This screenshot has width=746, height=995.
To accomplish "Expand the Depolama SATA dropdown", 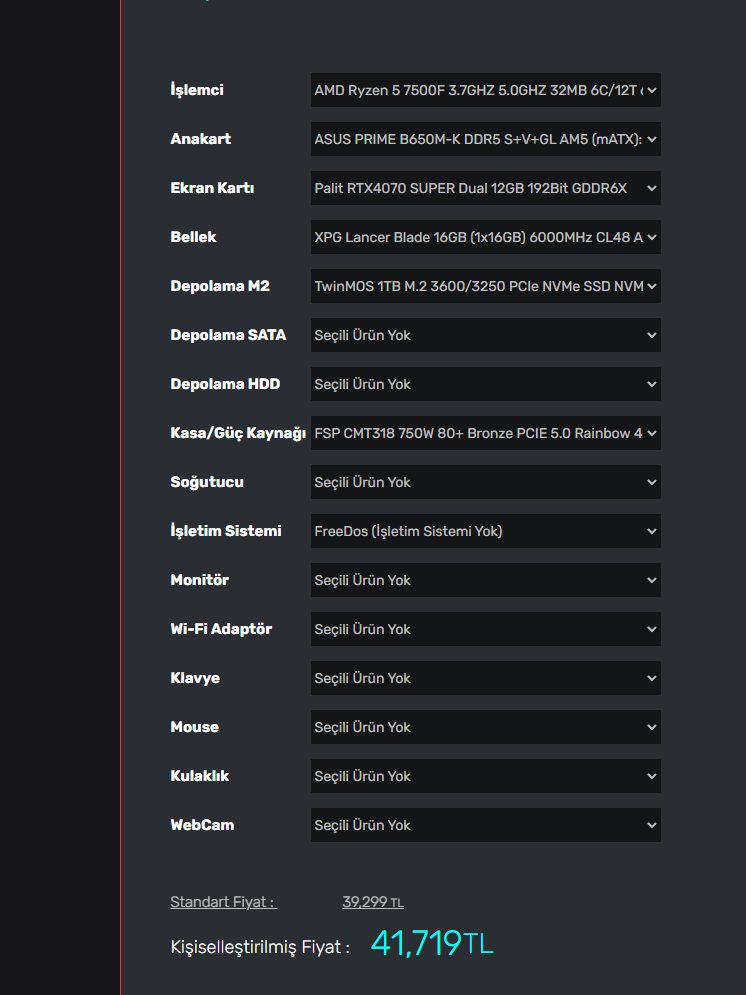I will [485, 335].
